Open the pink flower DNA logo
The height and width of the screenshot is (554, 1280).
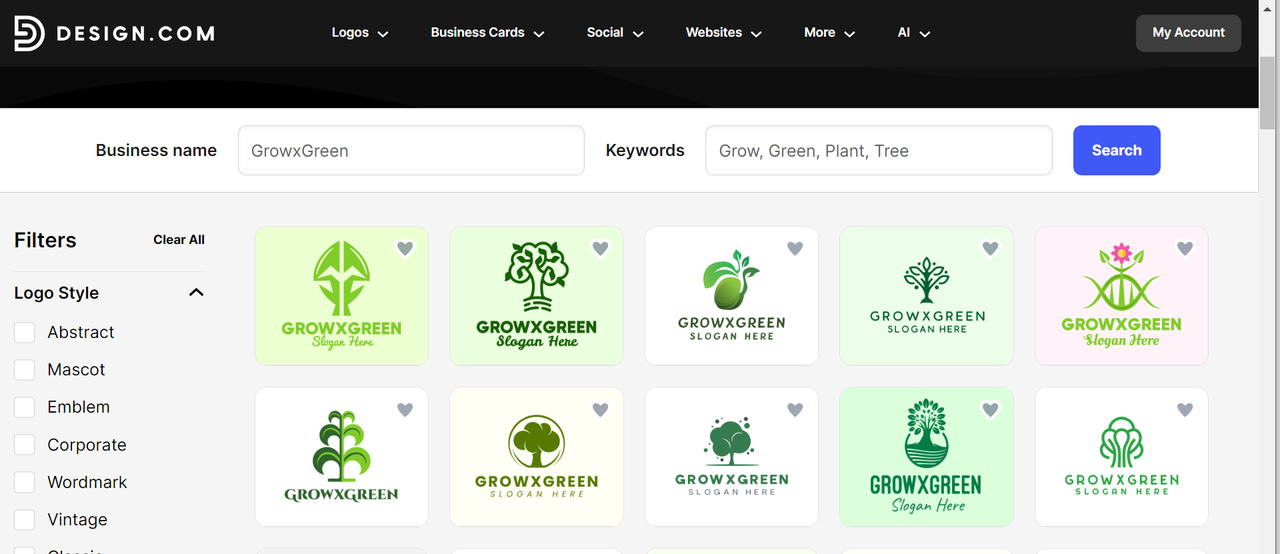tap(1122, 296)
